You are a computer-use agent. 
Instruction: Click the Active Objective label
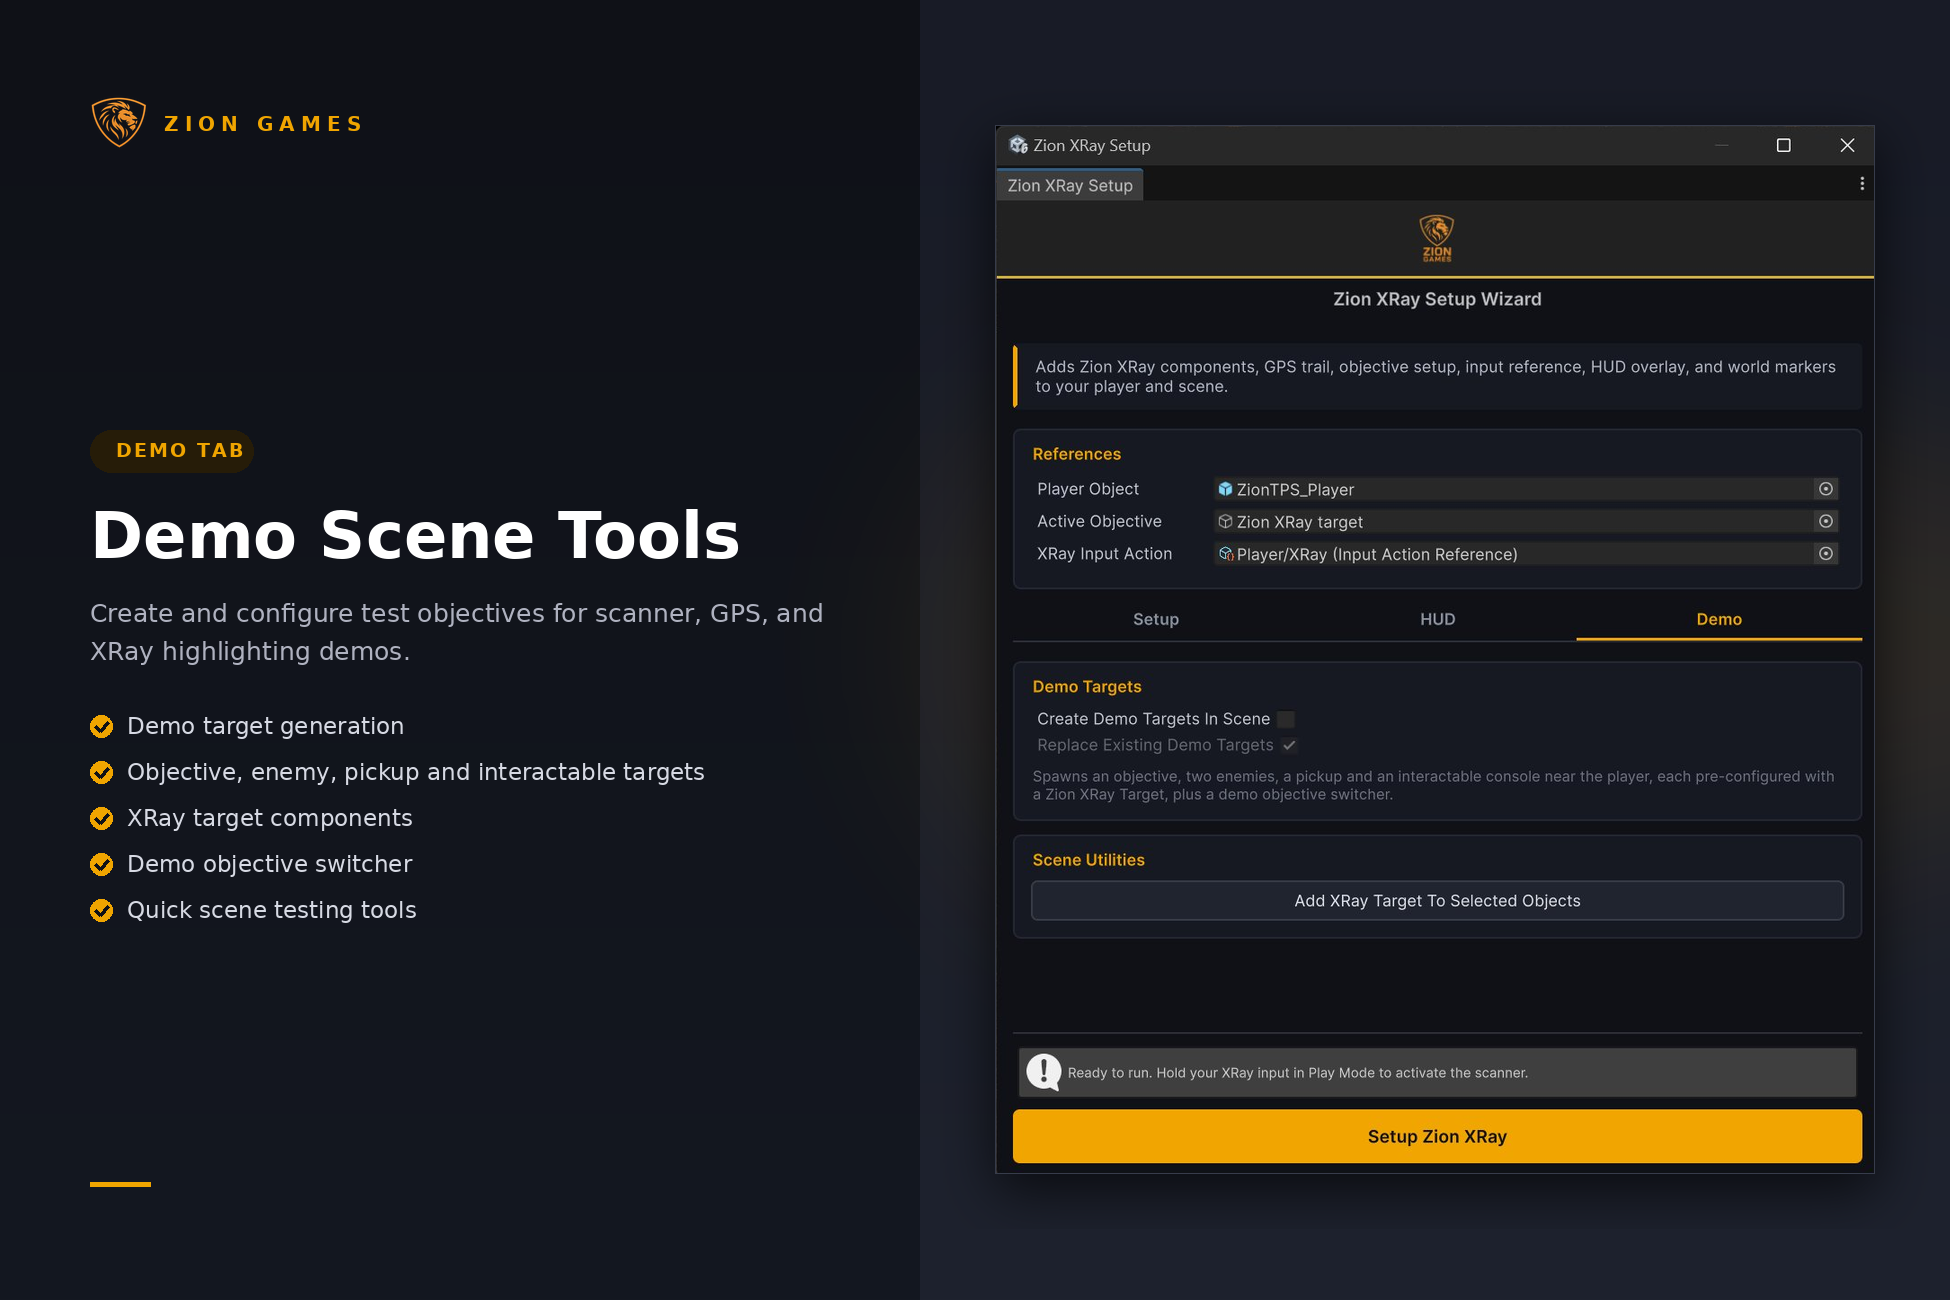click(1099, 521)
